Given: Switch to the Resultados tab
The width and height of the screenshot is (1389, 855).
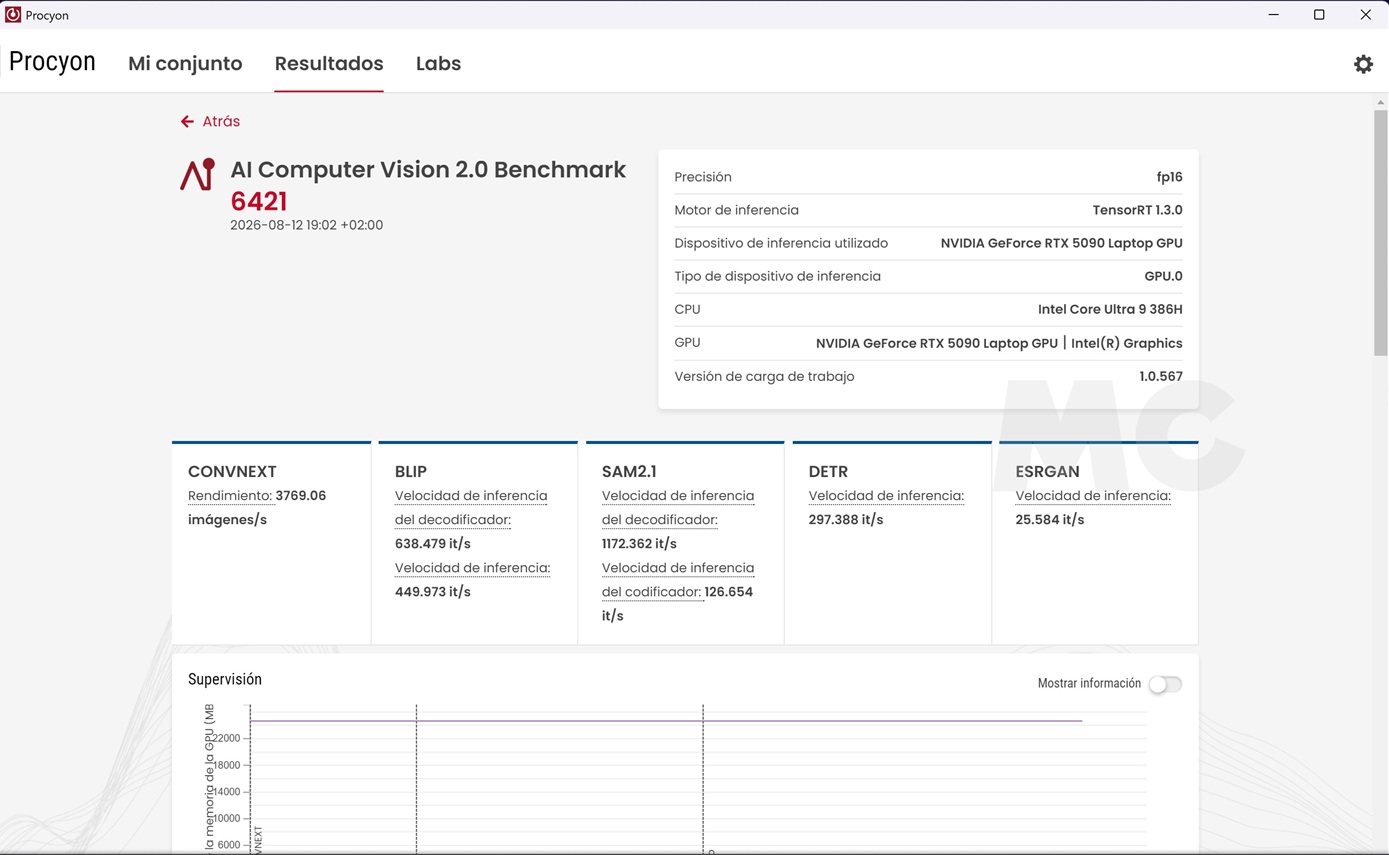Looking at the screenshot, I should tap(329, 63).
